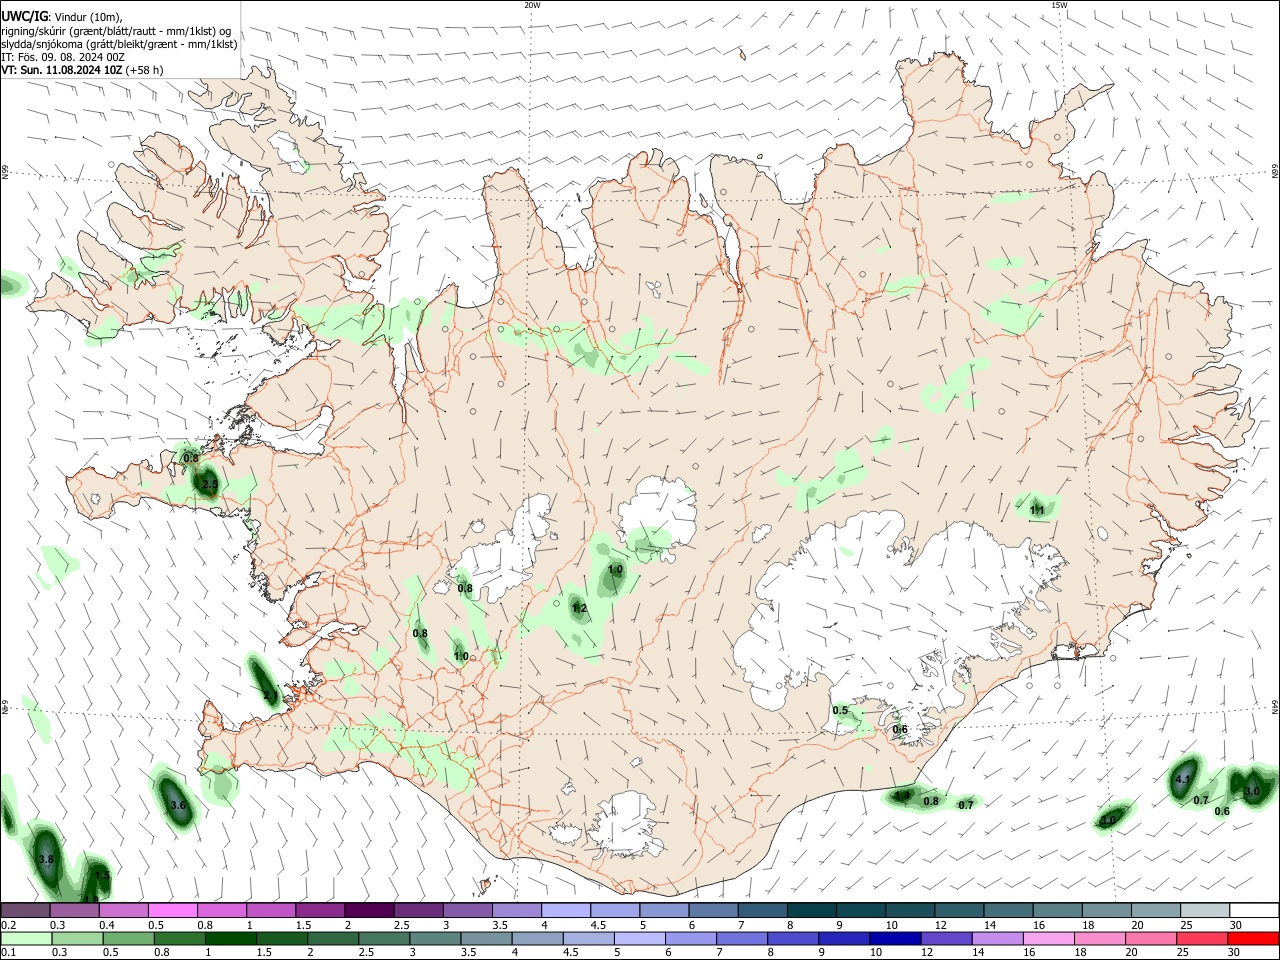The image size is (1280, 960).
Task: Select the steel blue 7 swatch, upper scale
Action: [762, 910]
